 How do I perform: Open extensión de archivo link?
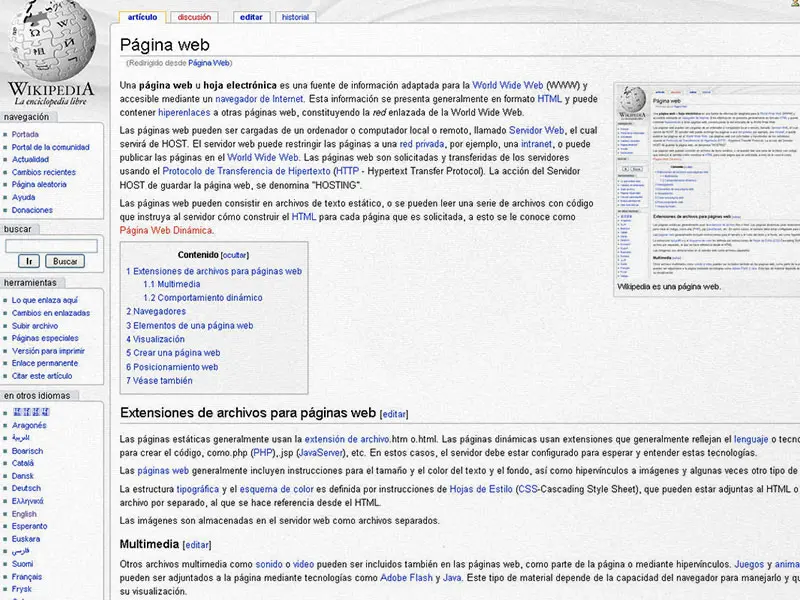coord(347,439)
